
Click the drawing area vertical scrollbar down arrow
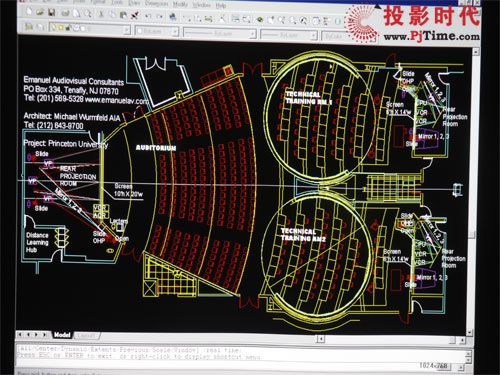pos(471,332)
